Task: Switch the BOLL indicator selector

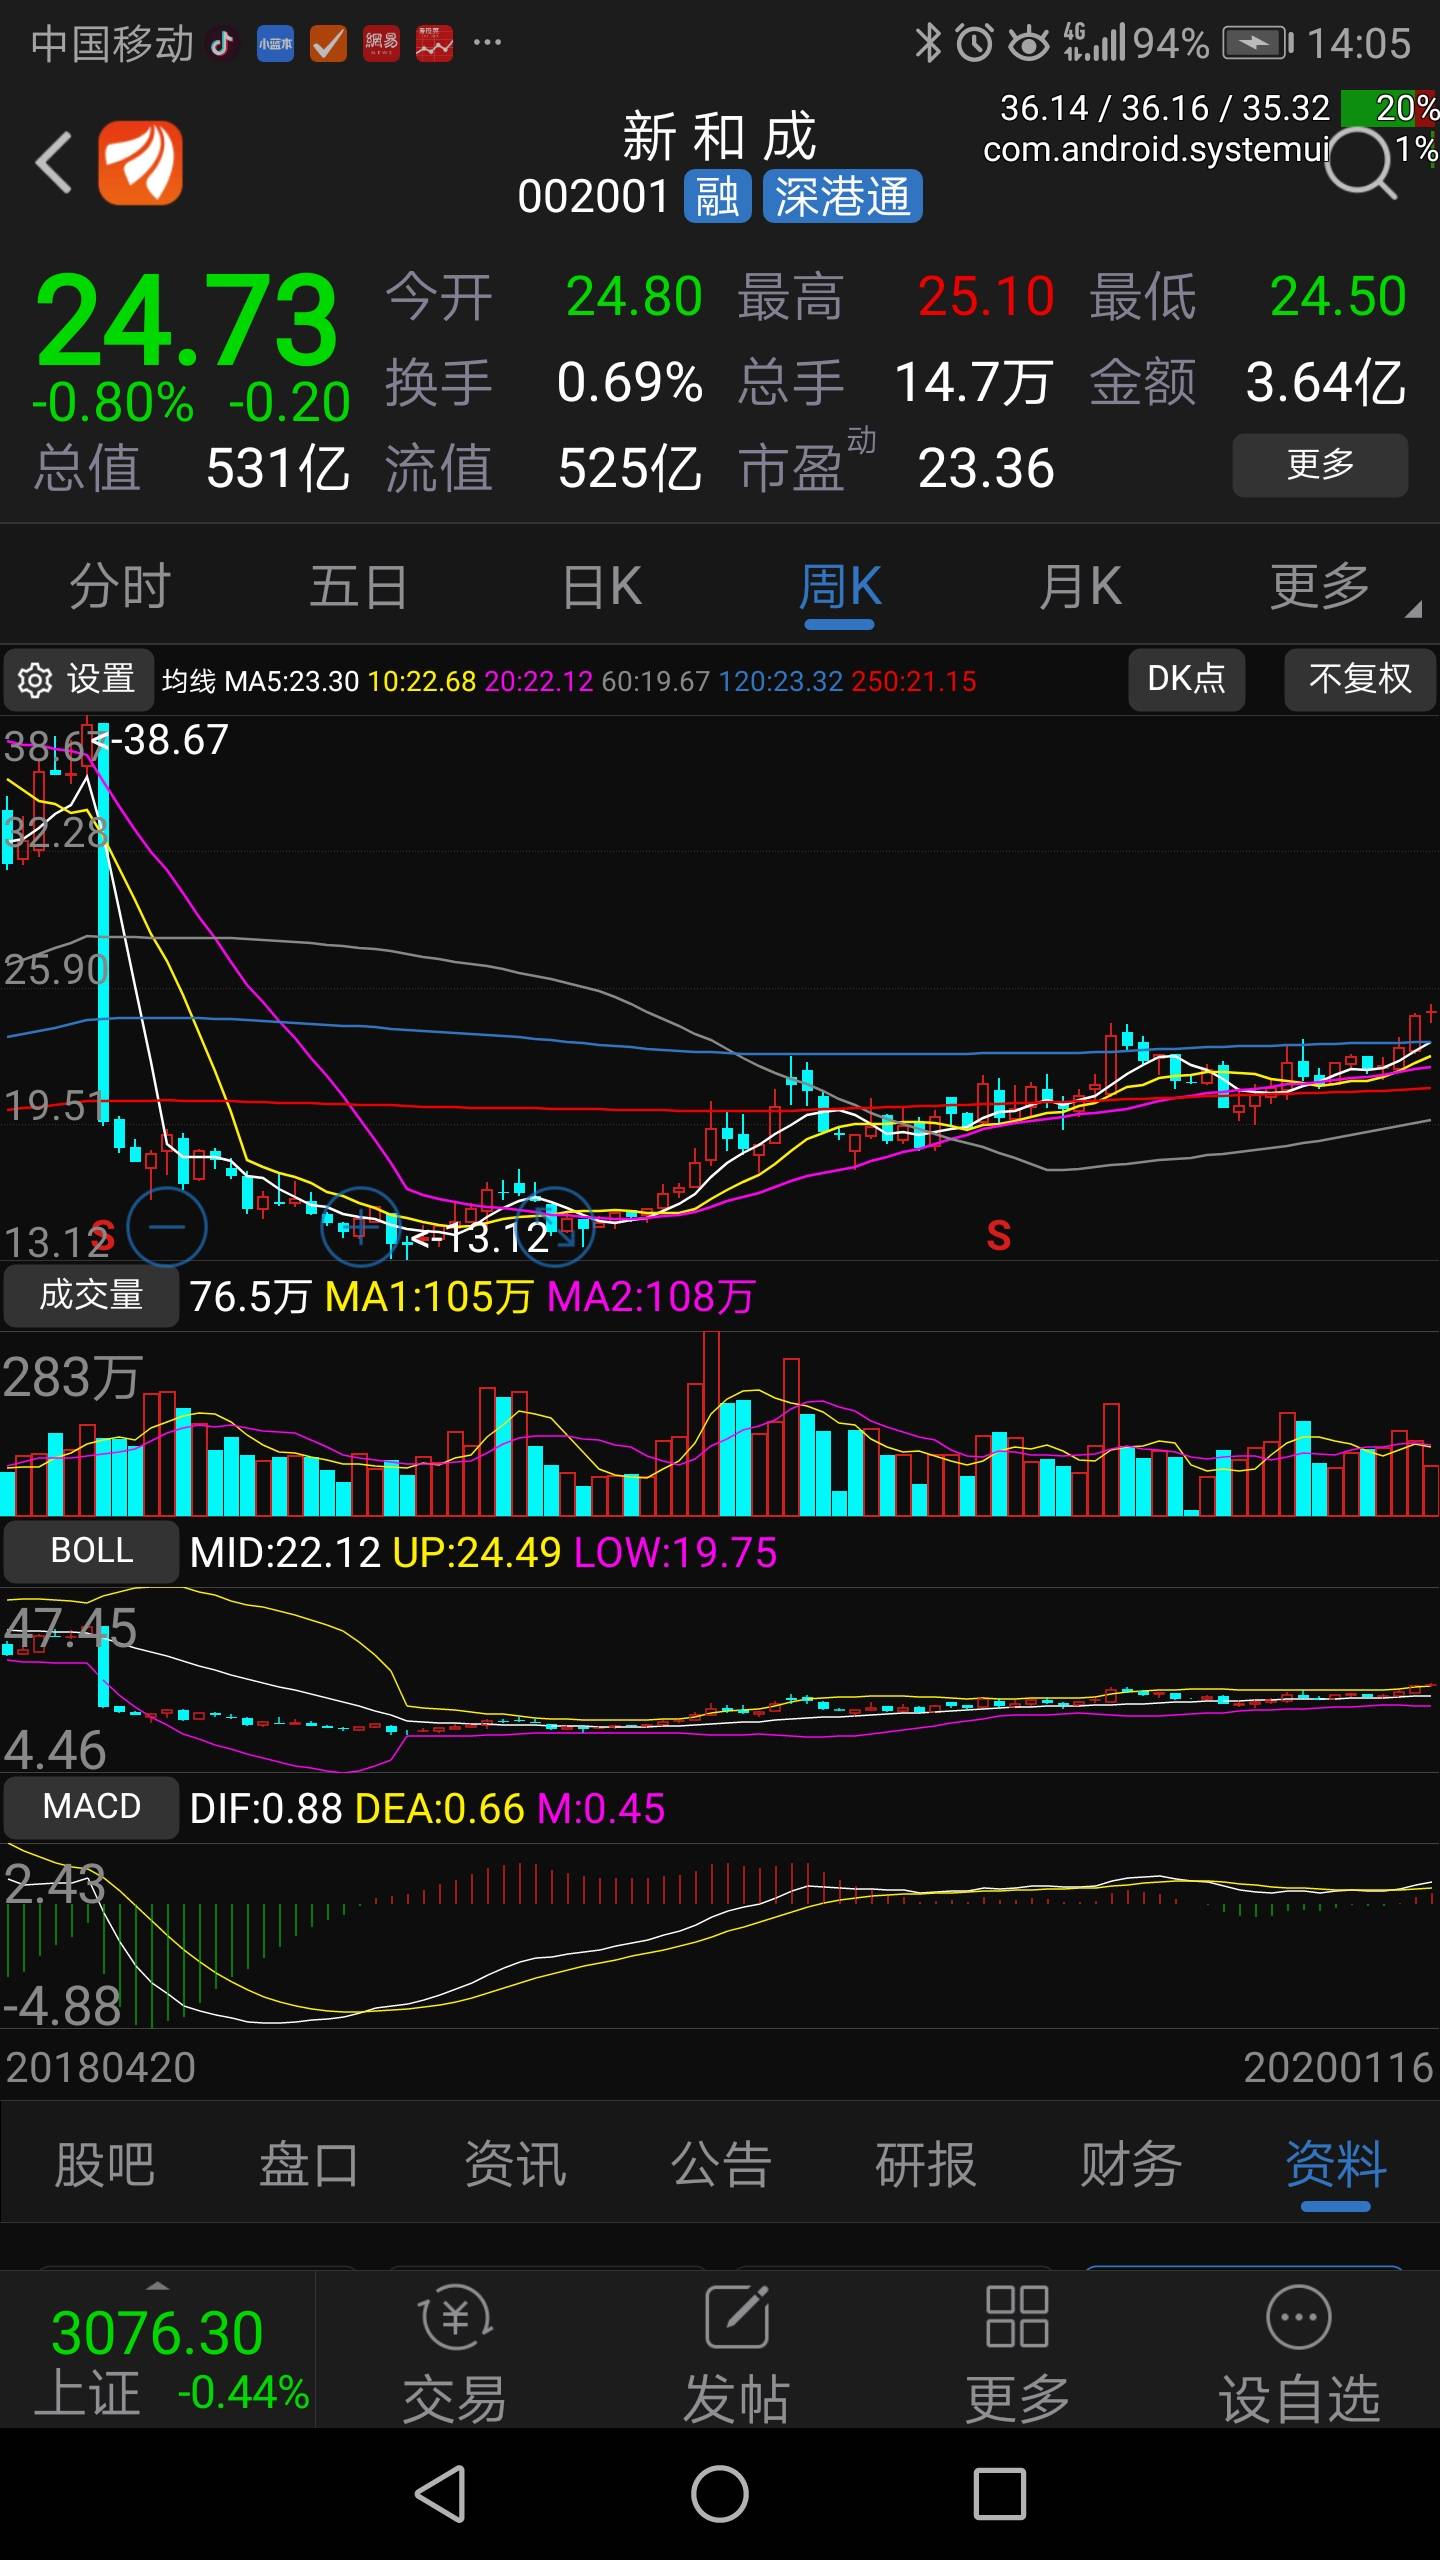Action: pyautogui.click(x=91, y=1551)
